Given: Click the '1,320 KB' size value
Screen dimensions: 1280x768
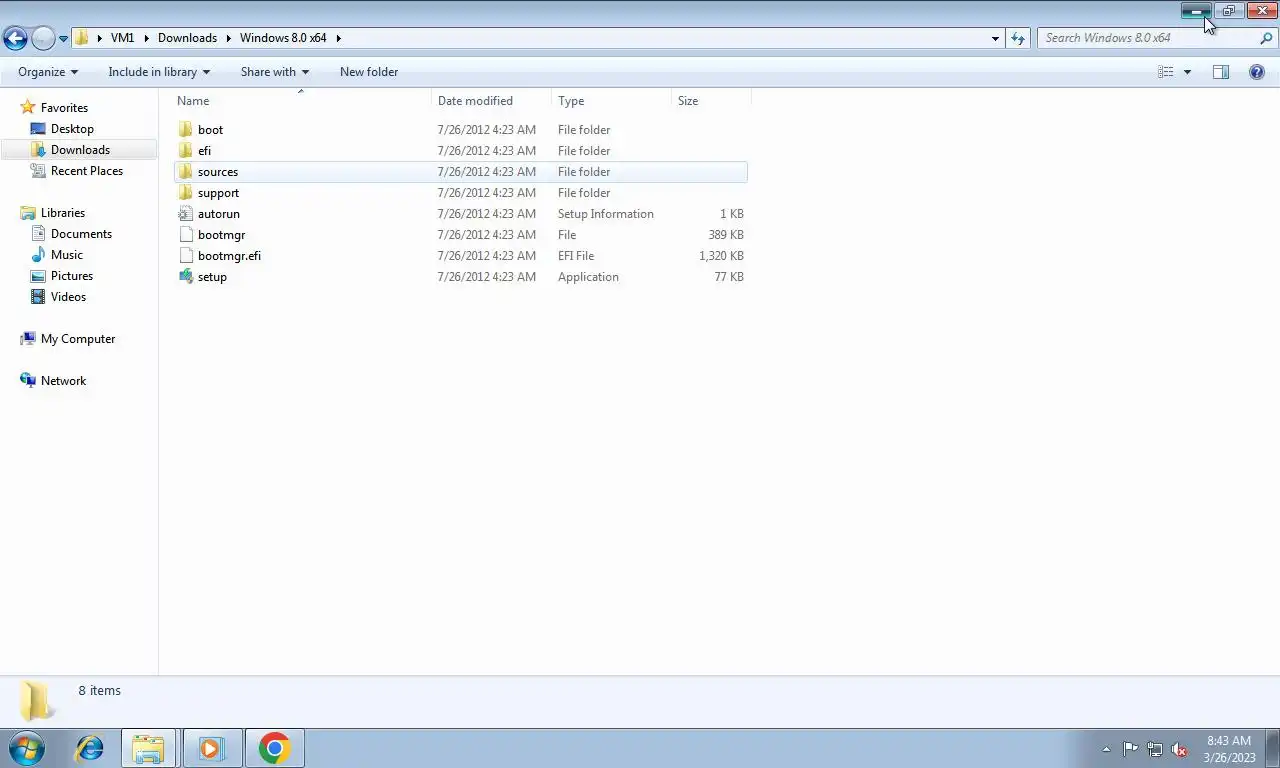Looking at the screenshot, I should [721, 256].
